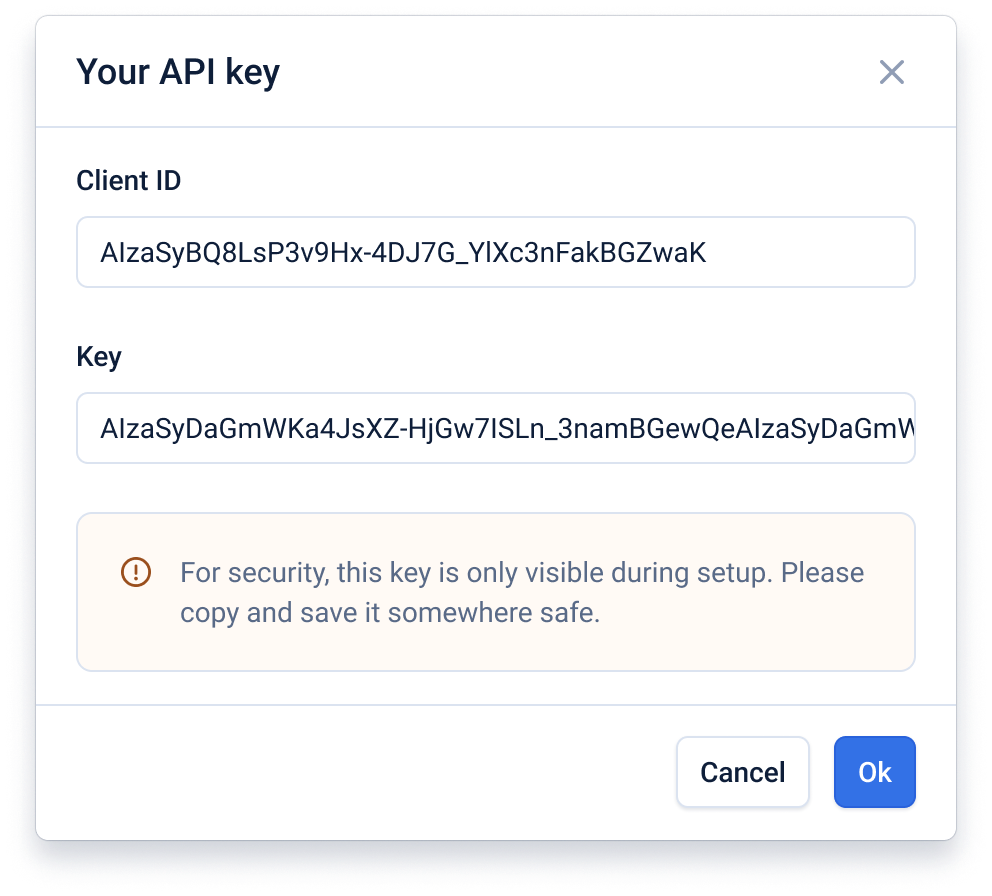Screen dimensions: 992x896
Task: Click the "Key" field label
Action: pos(99,357)
